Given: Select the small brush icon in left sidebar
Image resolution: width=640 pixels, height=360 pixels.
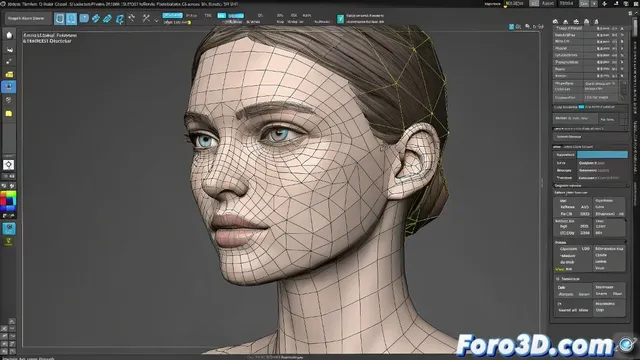Looking at the screenshot, I should [9, 61].
